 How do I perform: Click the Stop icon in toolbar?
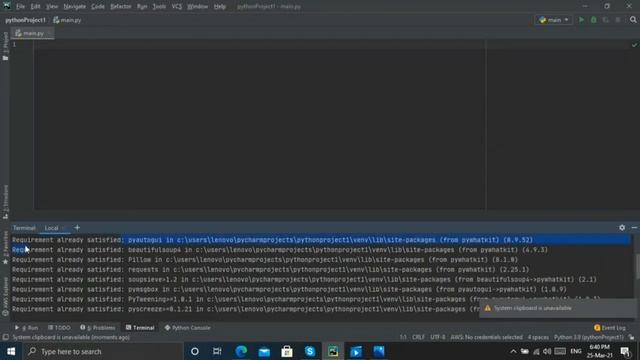coord(618,20)
